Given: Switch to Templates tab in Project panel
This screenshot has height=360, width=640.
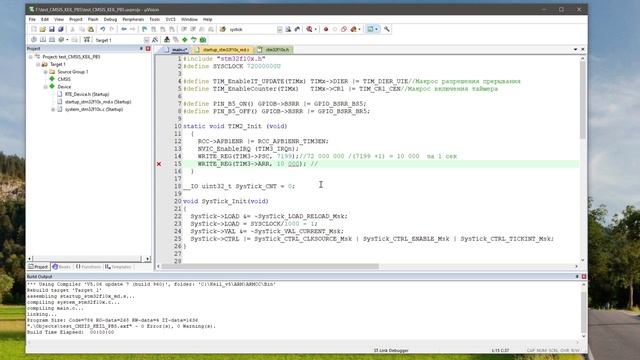Looking at the screenshot, I should (118, 267).
